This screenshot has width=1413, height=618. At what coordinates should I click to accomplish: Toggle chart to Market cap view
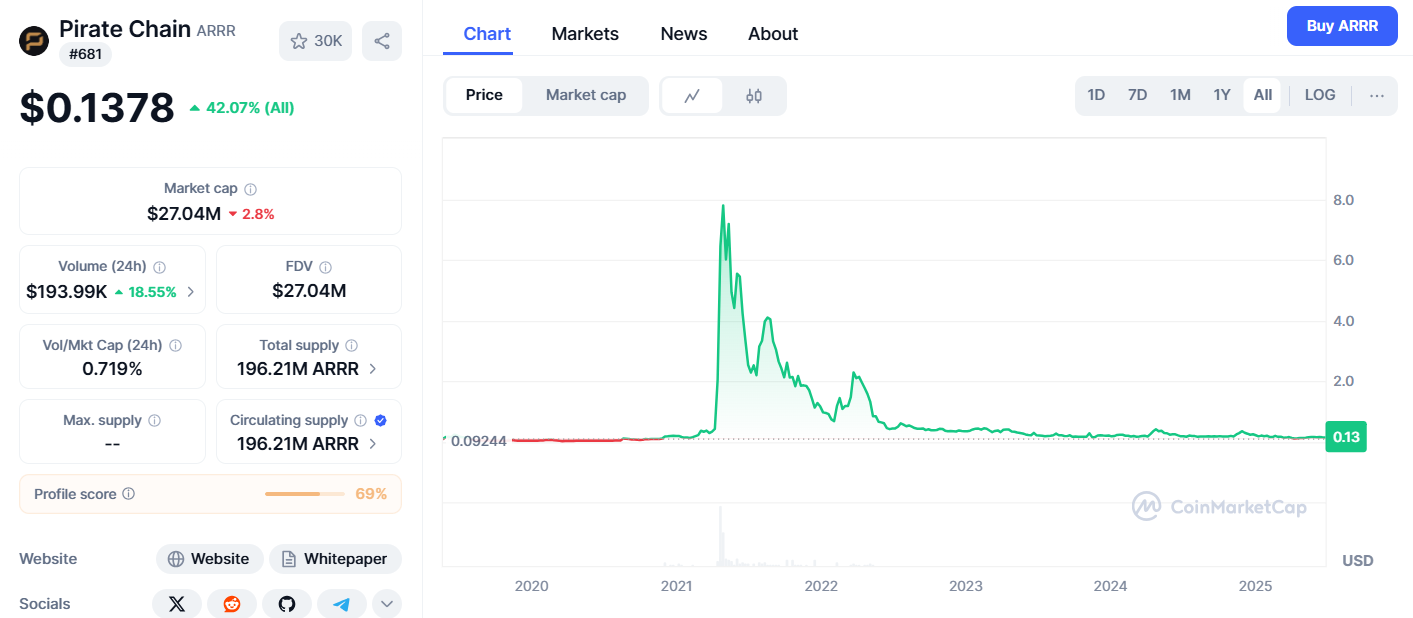pyautogui.click(x=586, y=95)
